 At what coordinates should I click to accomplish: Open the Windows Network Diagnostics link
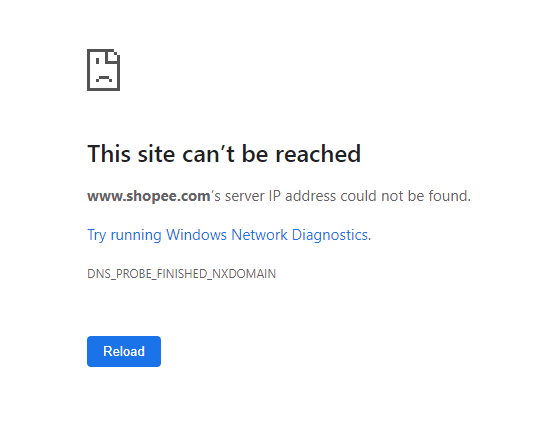point(227,235)
